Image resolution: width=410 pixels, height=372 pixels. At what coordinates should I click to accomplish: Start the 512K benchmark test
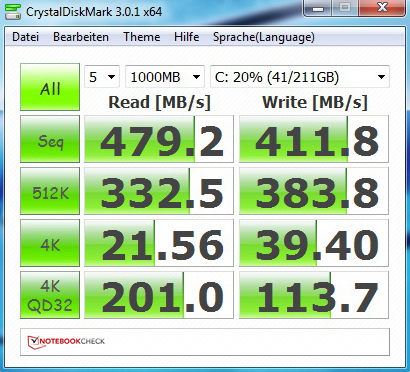pos(50,191)
